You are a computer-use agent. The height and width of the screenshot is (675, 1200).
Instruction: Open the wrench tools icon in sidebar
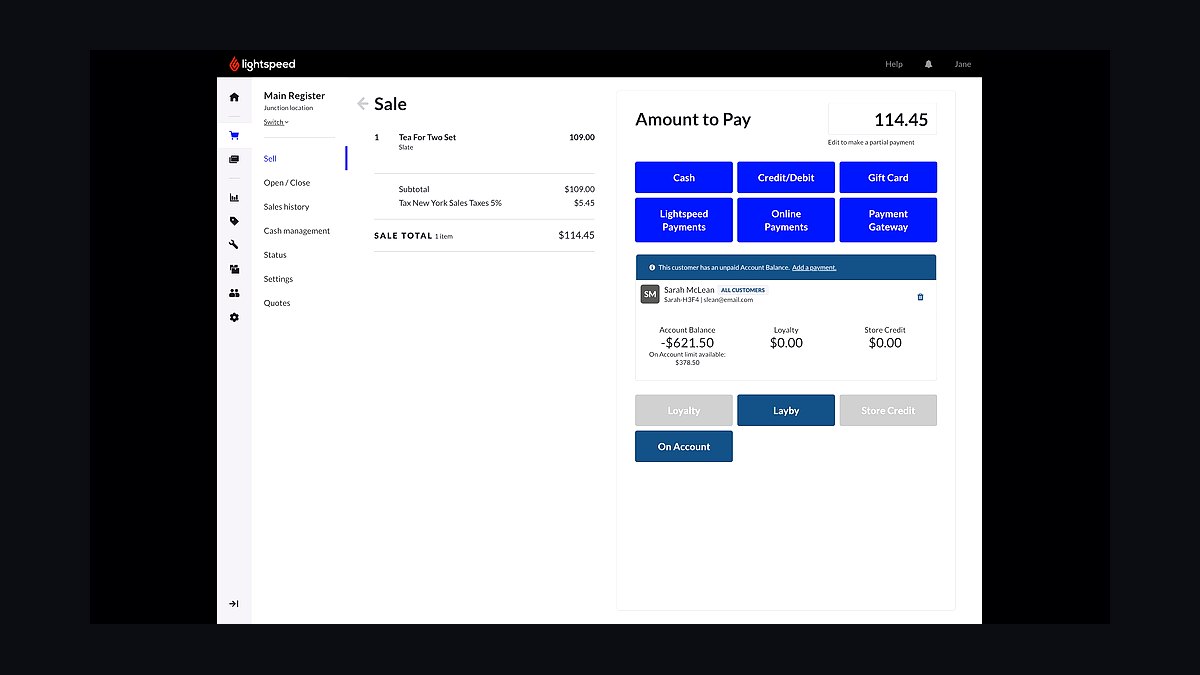point(234,245)
